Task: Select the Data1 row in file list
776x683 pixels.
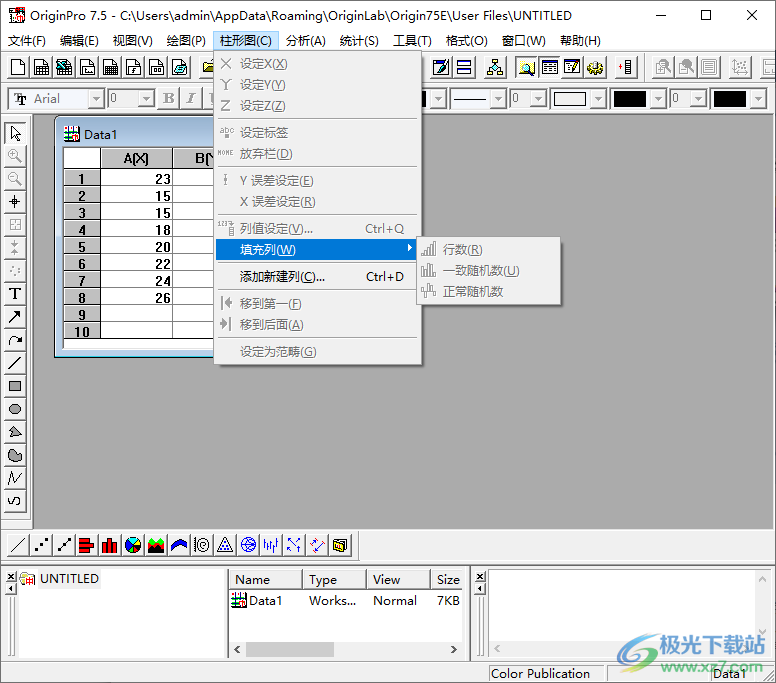Action: click(345, 600)
